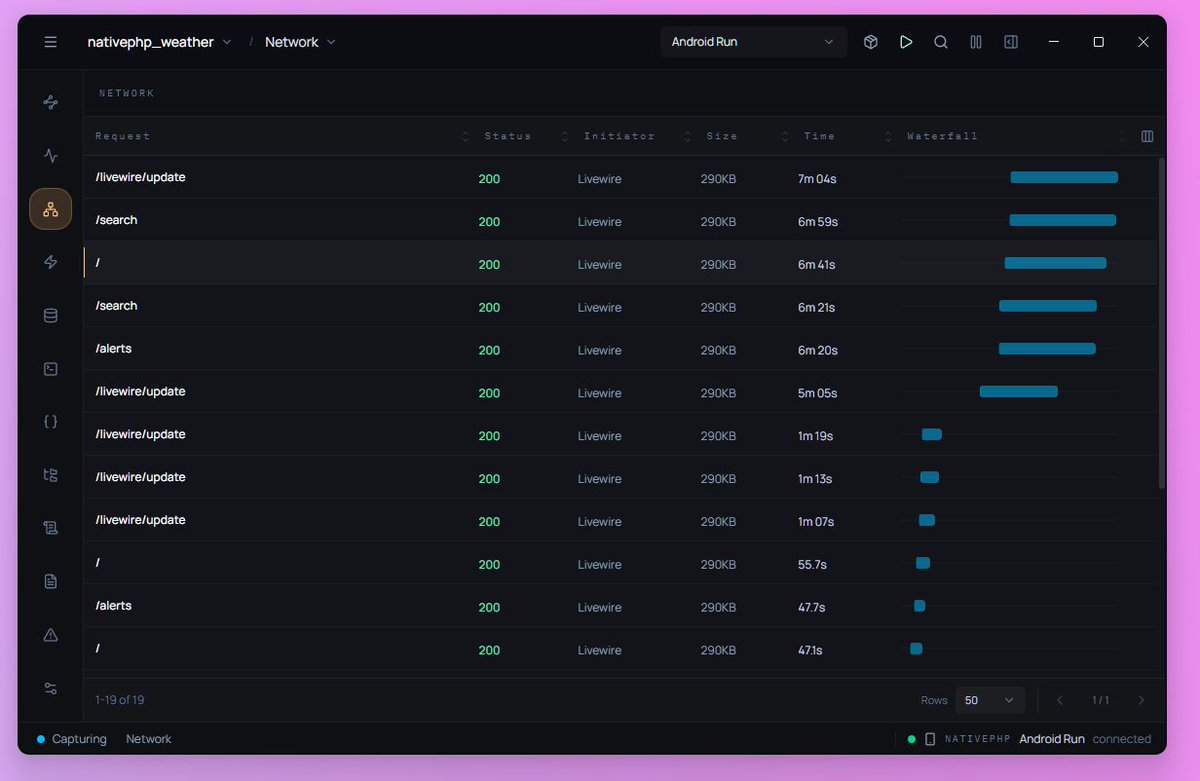Open the column chooser icon

point(1147,136)
